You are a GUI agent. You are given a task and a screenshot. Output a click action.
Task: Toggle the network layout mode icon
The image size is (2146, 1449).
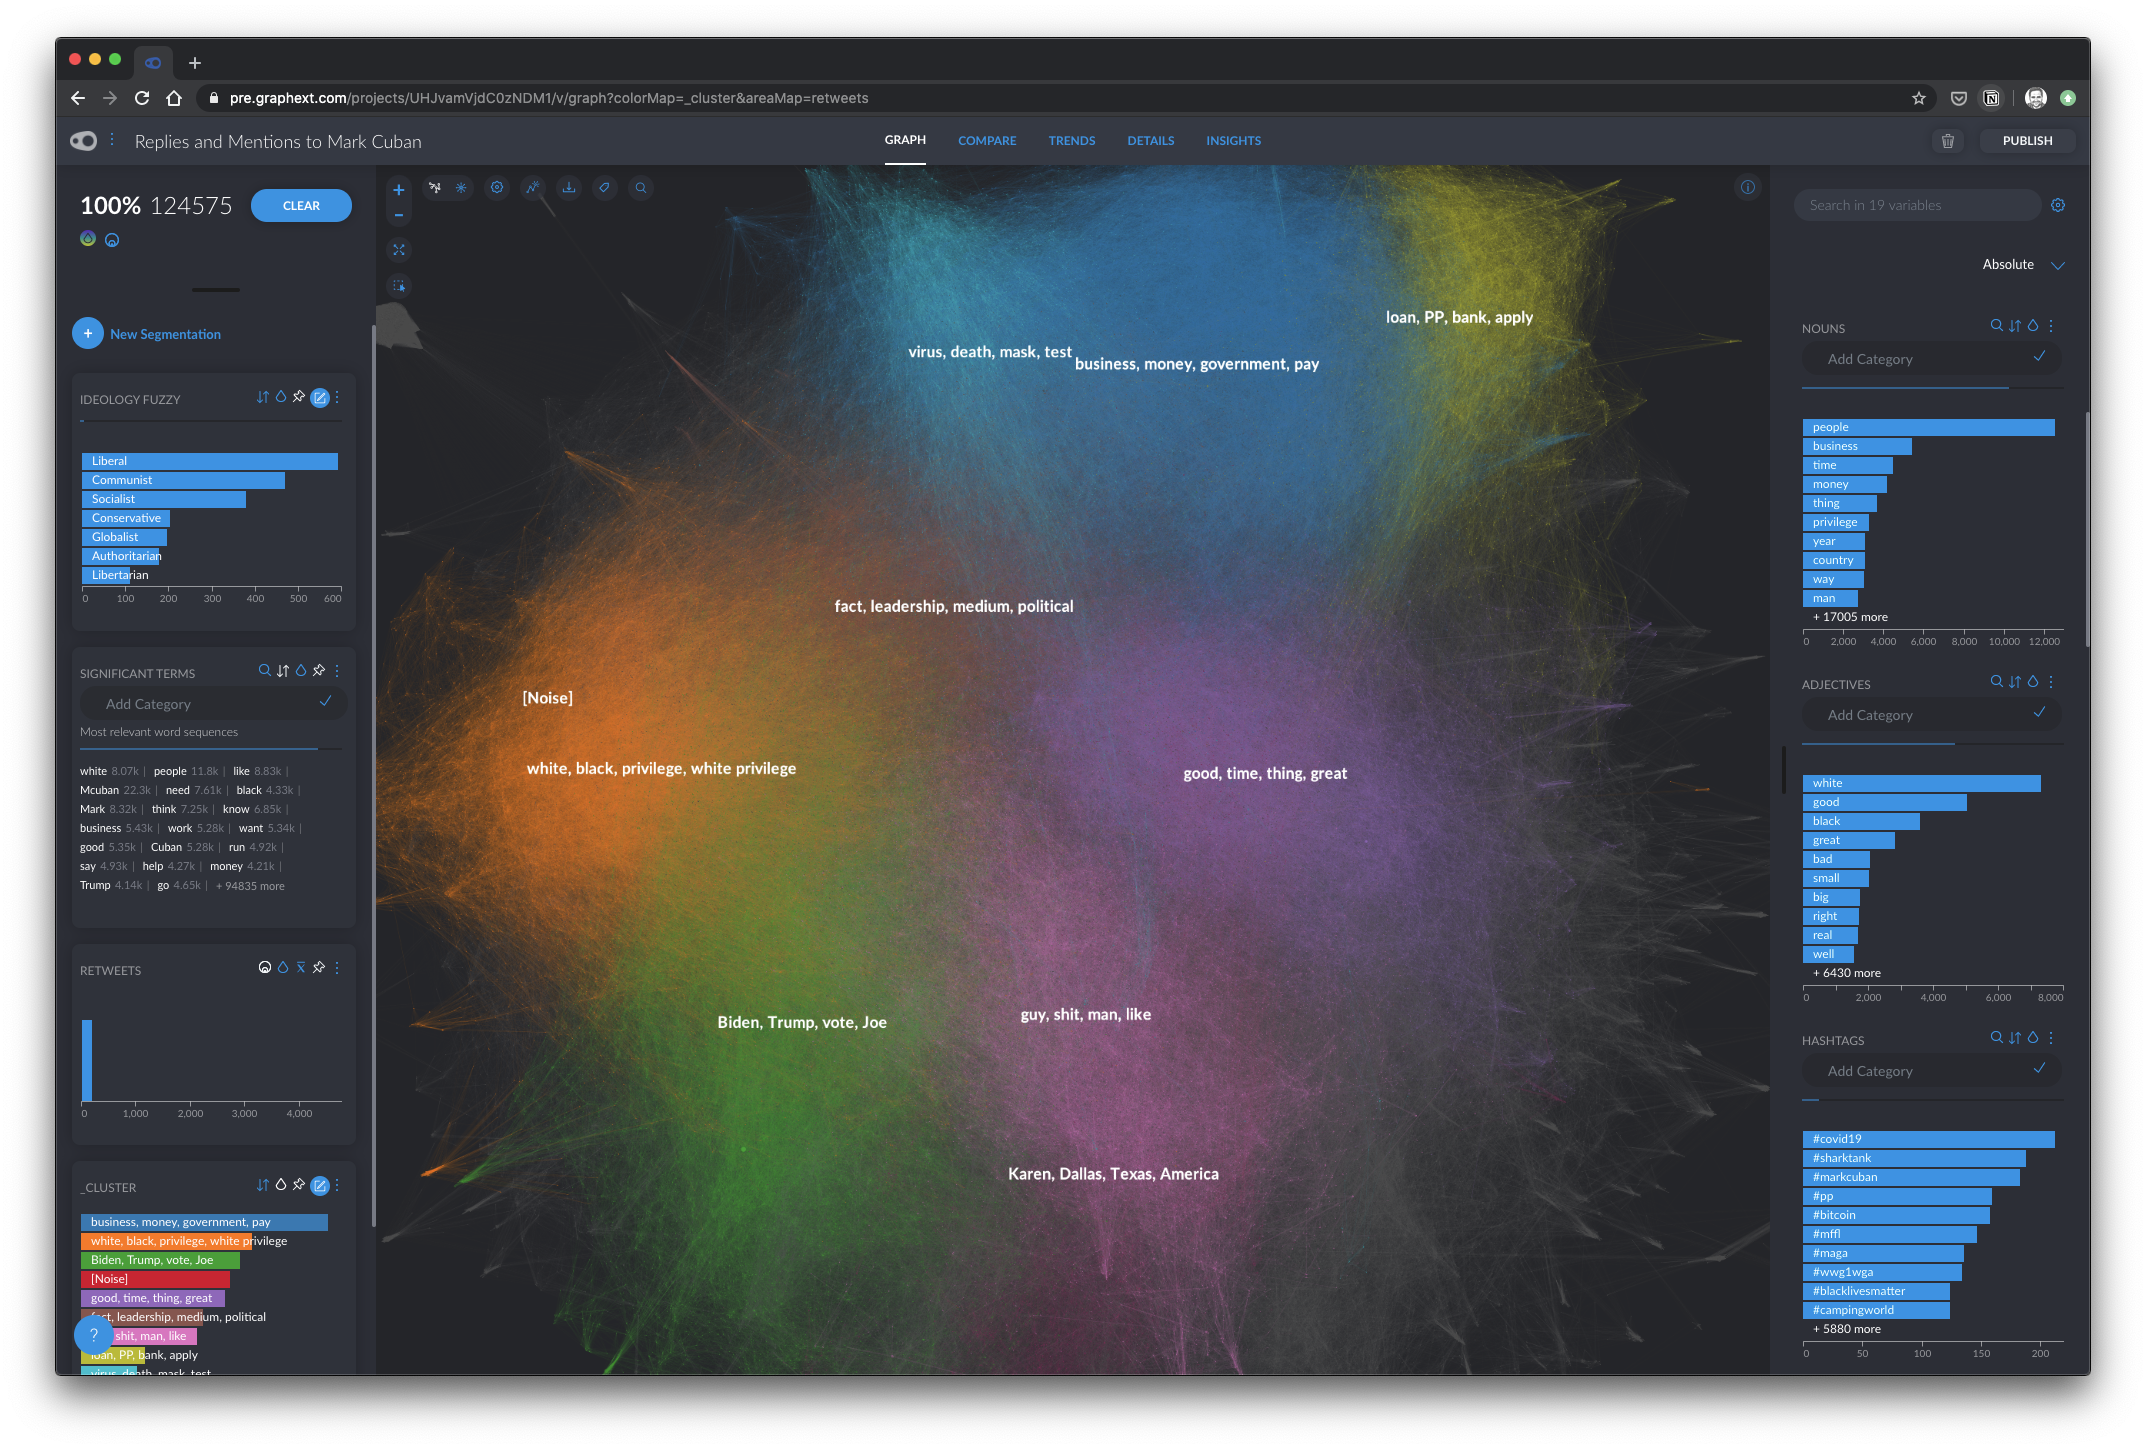pyautogui.click(x=435, y=187)
